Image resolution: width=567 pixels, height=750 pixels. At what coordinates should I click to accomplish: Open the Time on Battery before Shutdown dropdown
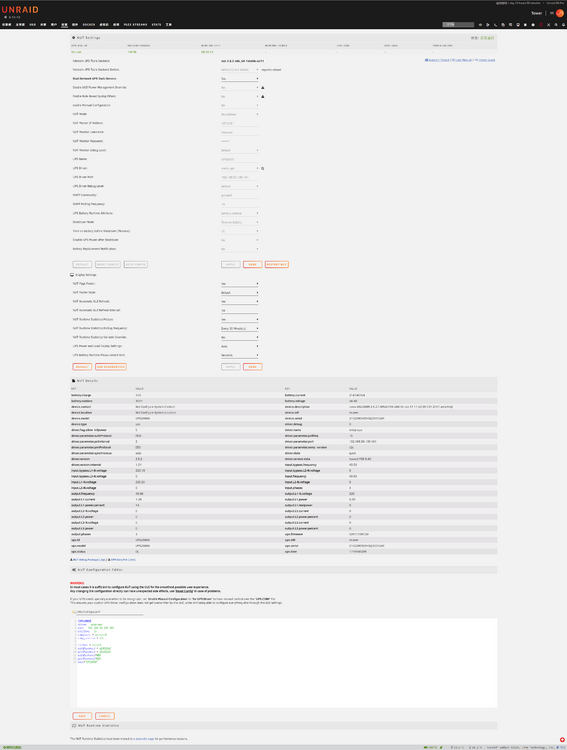[x=240, y=231]
